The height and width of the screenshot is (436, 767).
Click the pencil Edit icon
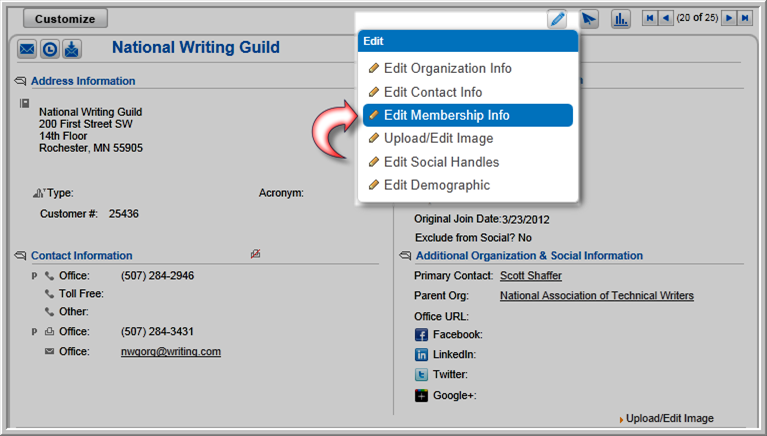click(x=557, y=19)
